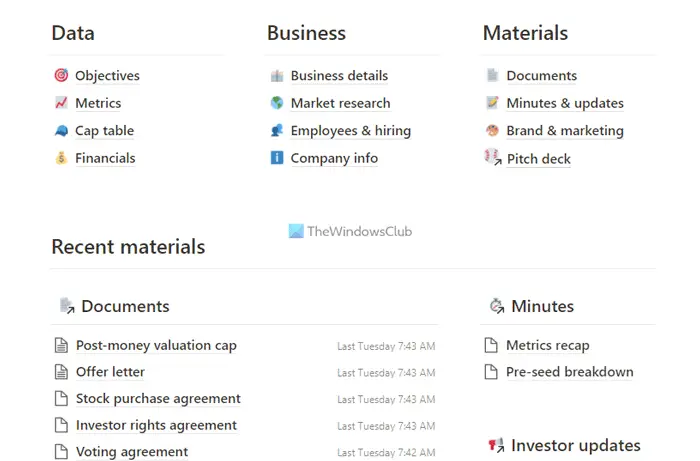Screen dimensions: 700x461
Task: Click the blue cap icon for Cap table
Action: tap(61, 130)
